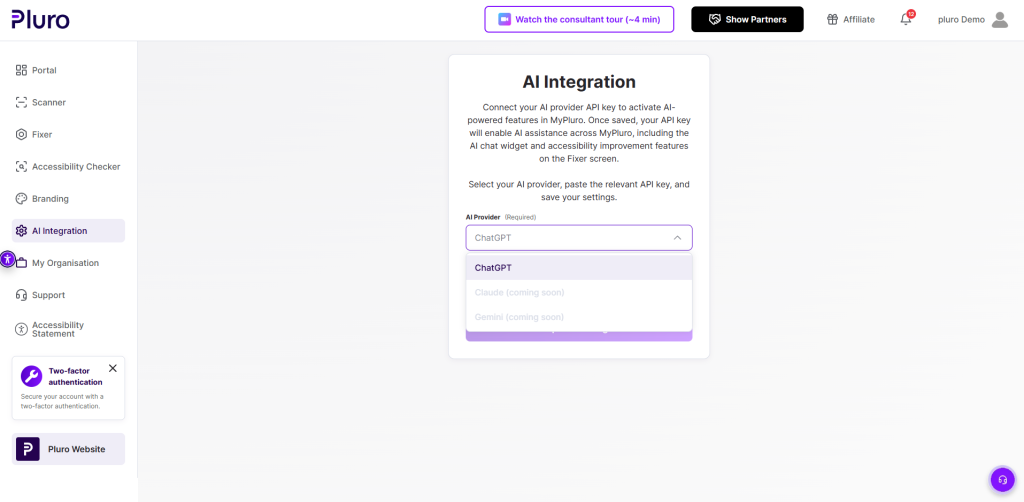
Task: Click the AI Integration heading
Action: pyautogui.click(x=579, y=82)
